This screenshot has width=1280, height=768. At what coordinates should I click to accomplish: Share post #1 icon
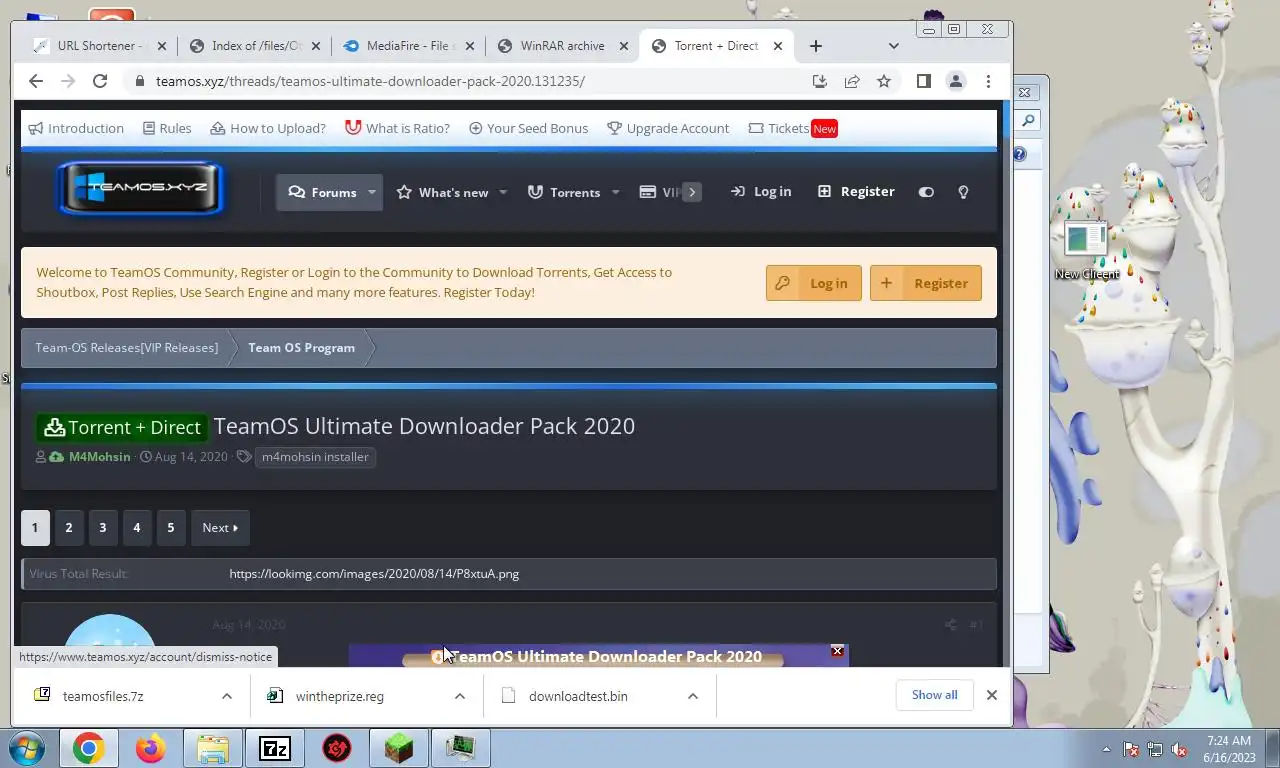(950, 625)
